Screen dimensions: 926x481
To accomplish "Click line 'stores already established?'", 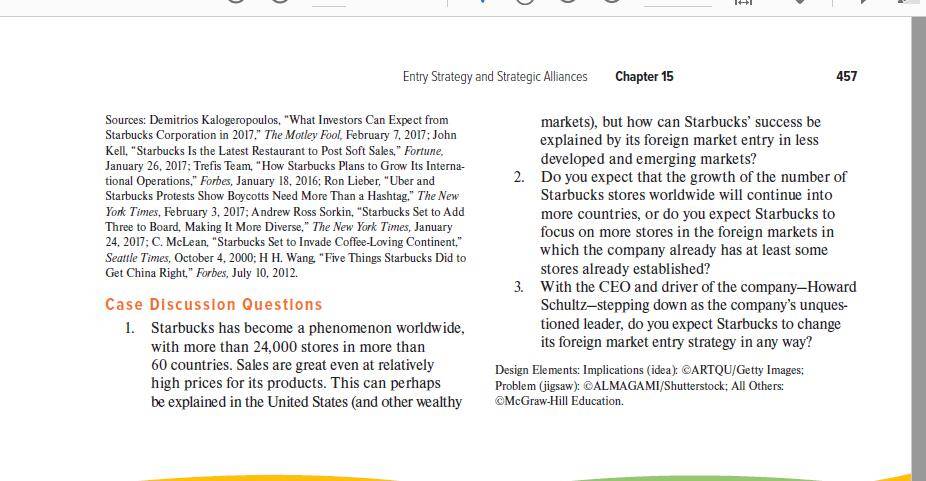I will [625, 269].
